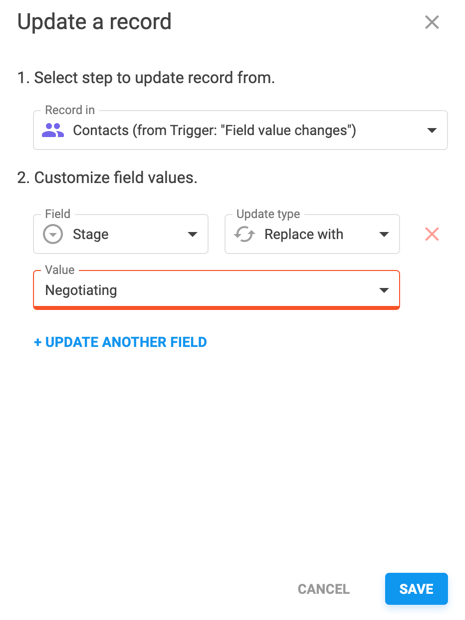Click + Update Another Field link
Screen dimensions: 465x620
pos(120,342)
